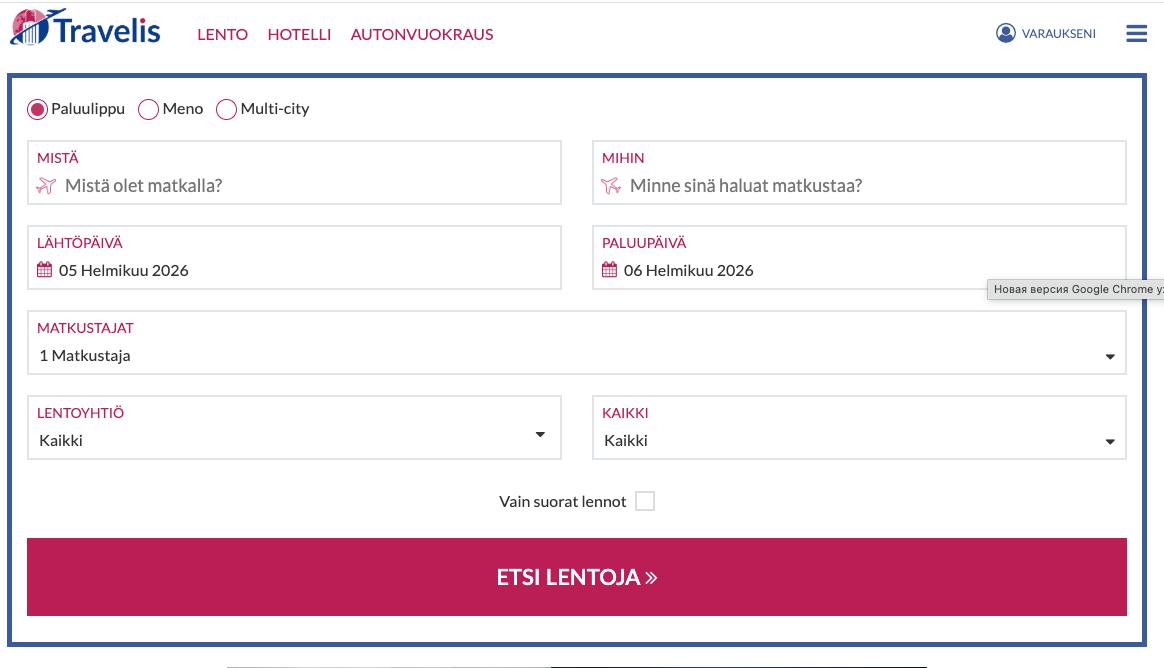Image resolution: width=1164 pixels, height=668 pixels.
Task: Click the calendar icon for Paluupäivä
Action: [x=609, y=270]
